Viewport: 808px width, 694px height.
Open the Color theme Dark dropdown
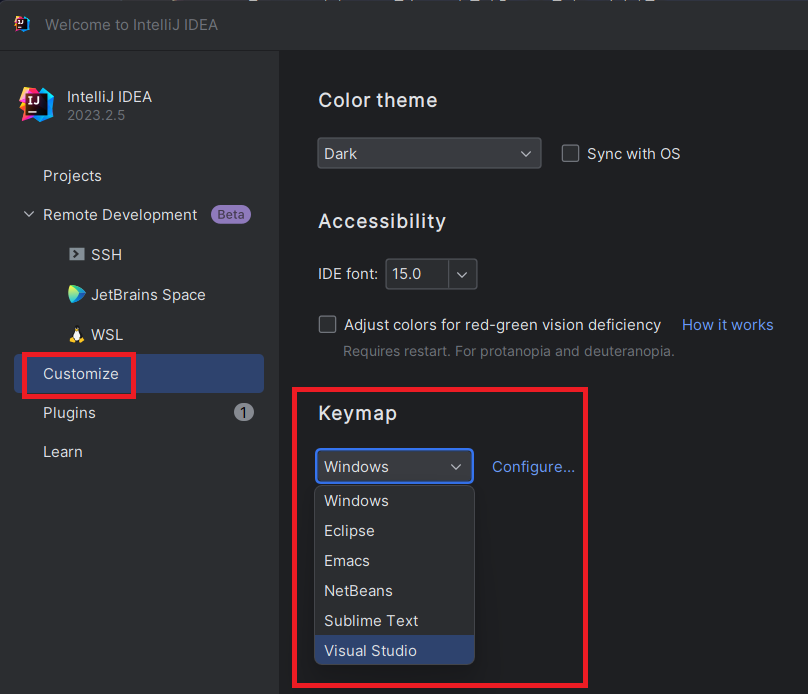click(429, 153)
